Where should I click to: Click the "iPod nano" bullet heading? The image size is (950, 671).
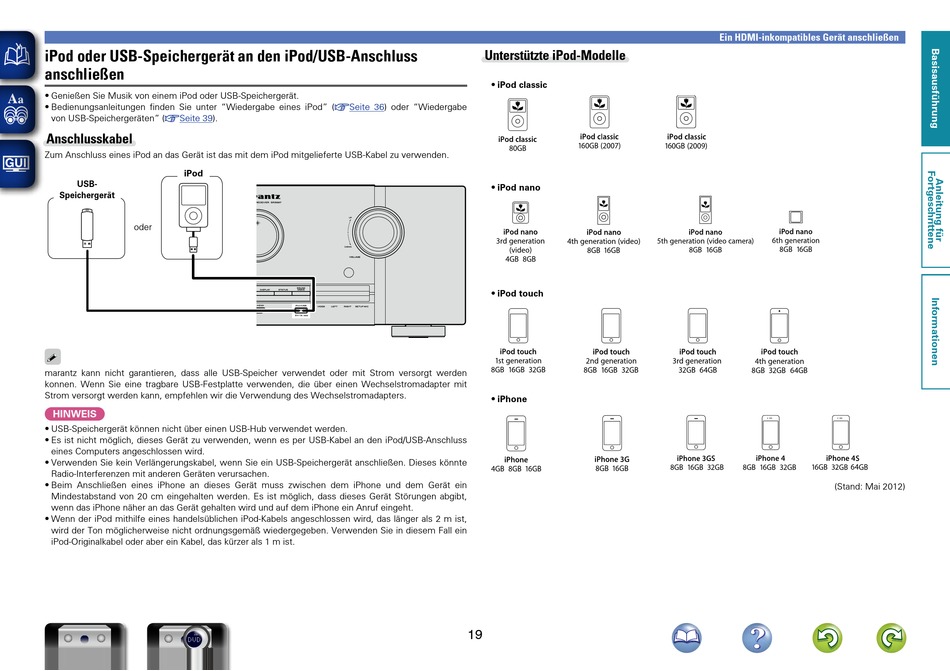[x=516, y=188]
